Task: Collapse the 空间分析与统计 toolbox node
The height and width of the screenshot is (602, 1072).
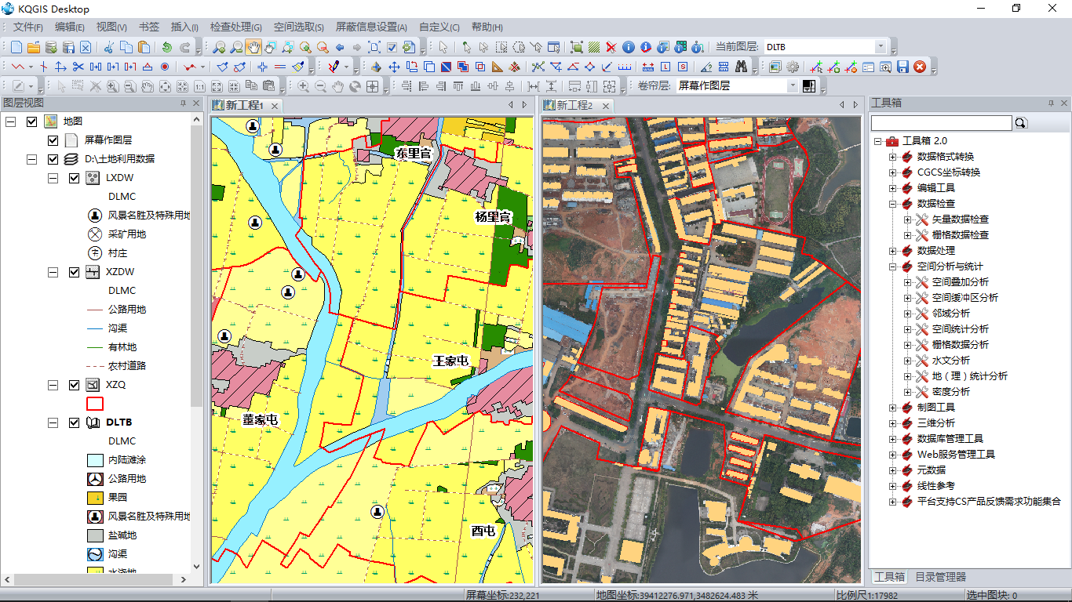Action: [893, 267]
